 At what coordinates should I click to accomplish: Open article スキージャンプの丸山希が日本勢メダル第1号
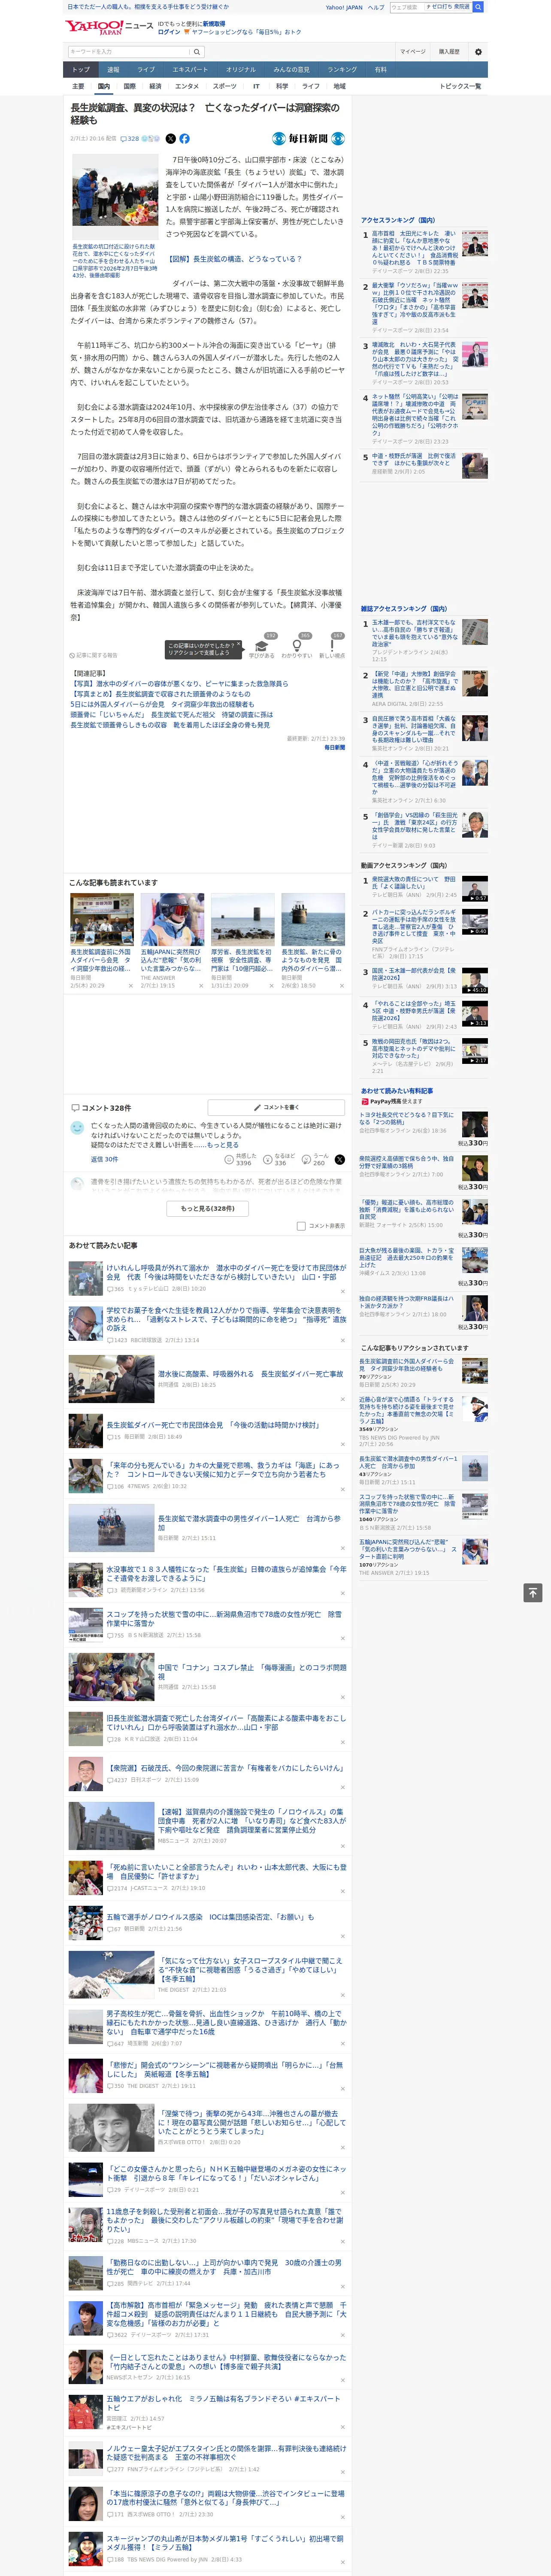[225, 2544]
